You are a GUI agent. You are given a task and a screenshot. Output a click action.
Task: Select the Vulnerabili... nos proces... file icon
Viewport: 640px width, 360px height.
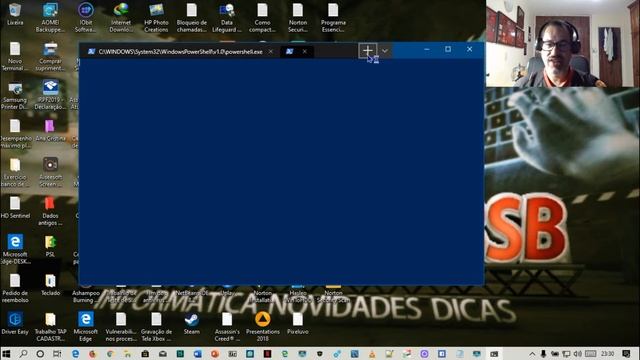pyautogui.click(x=121, y=327)
